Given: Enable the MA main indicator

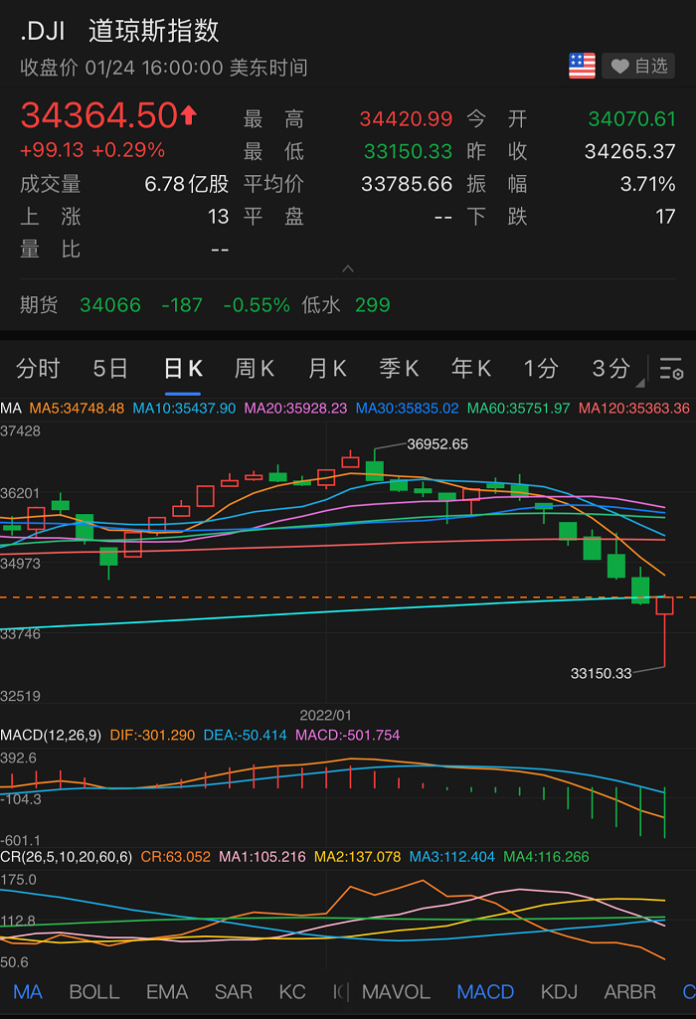Looking at the screenshot, I should [28, 992].
